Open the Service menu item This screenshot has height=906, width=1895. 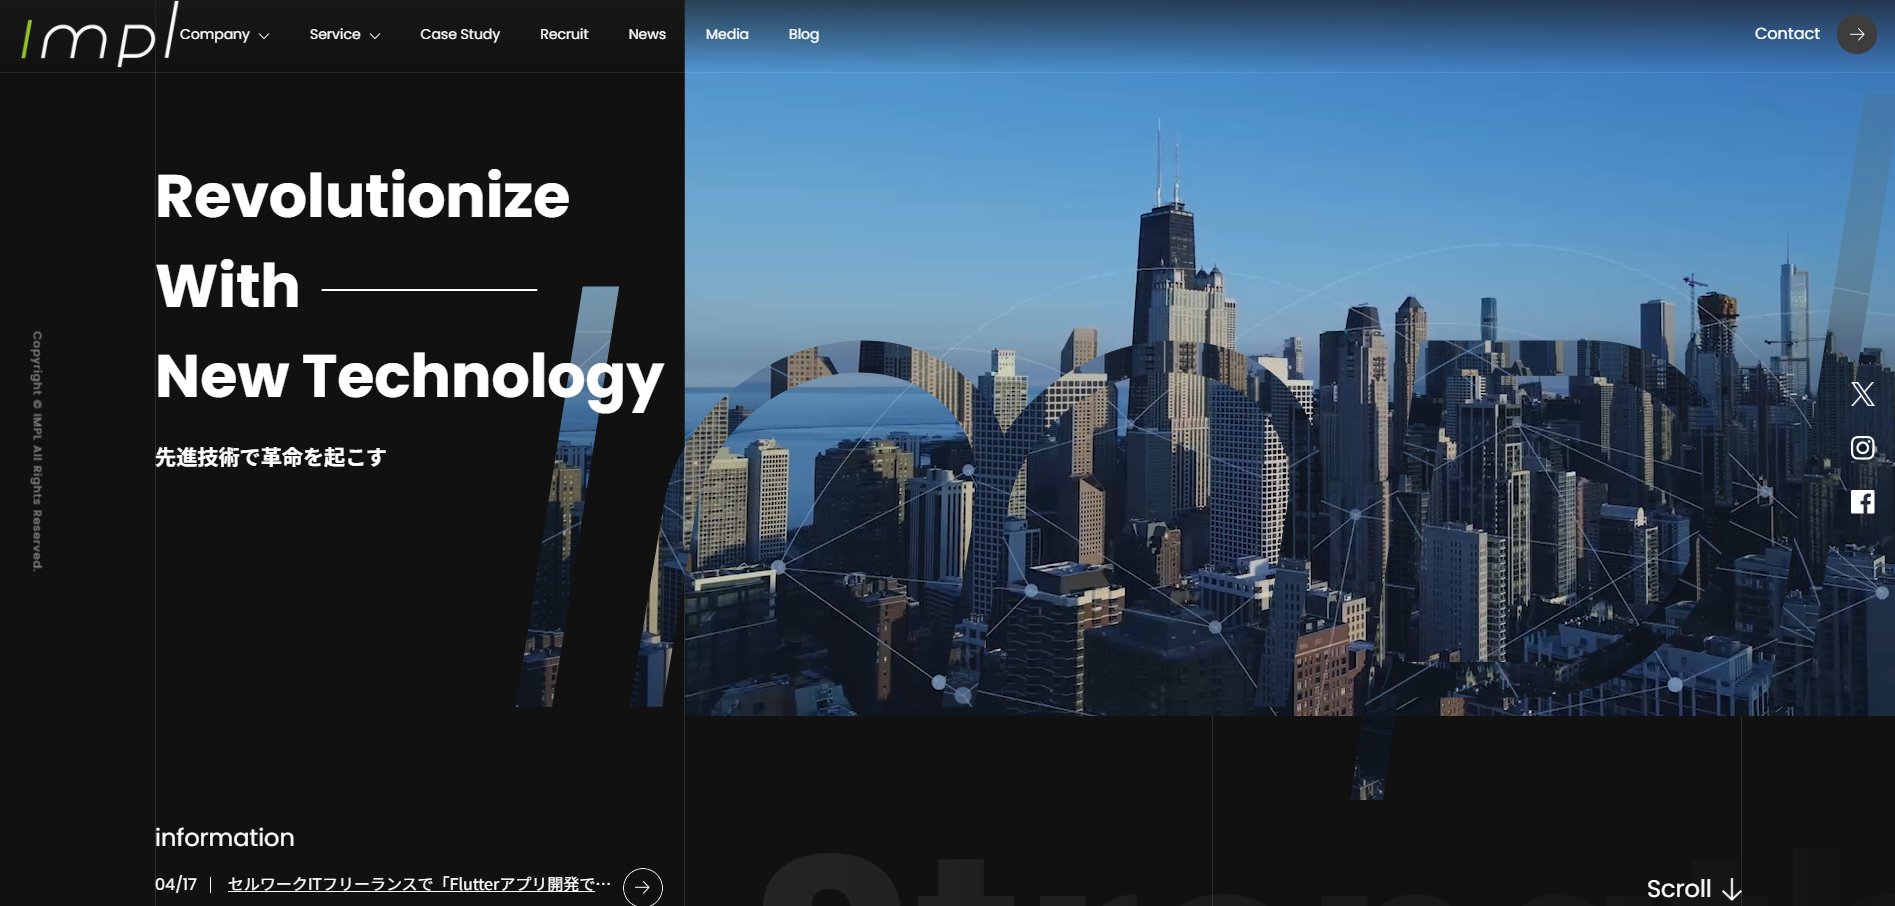coord(335,34)
